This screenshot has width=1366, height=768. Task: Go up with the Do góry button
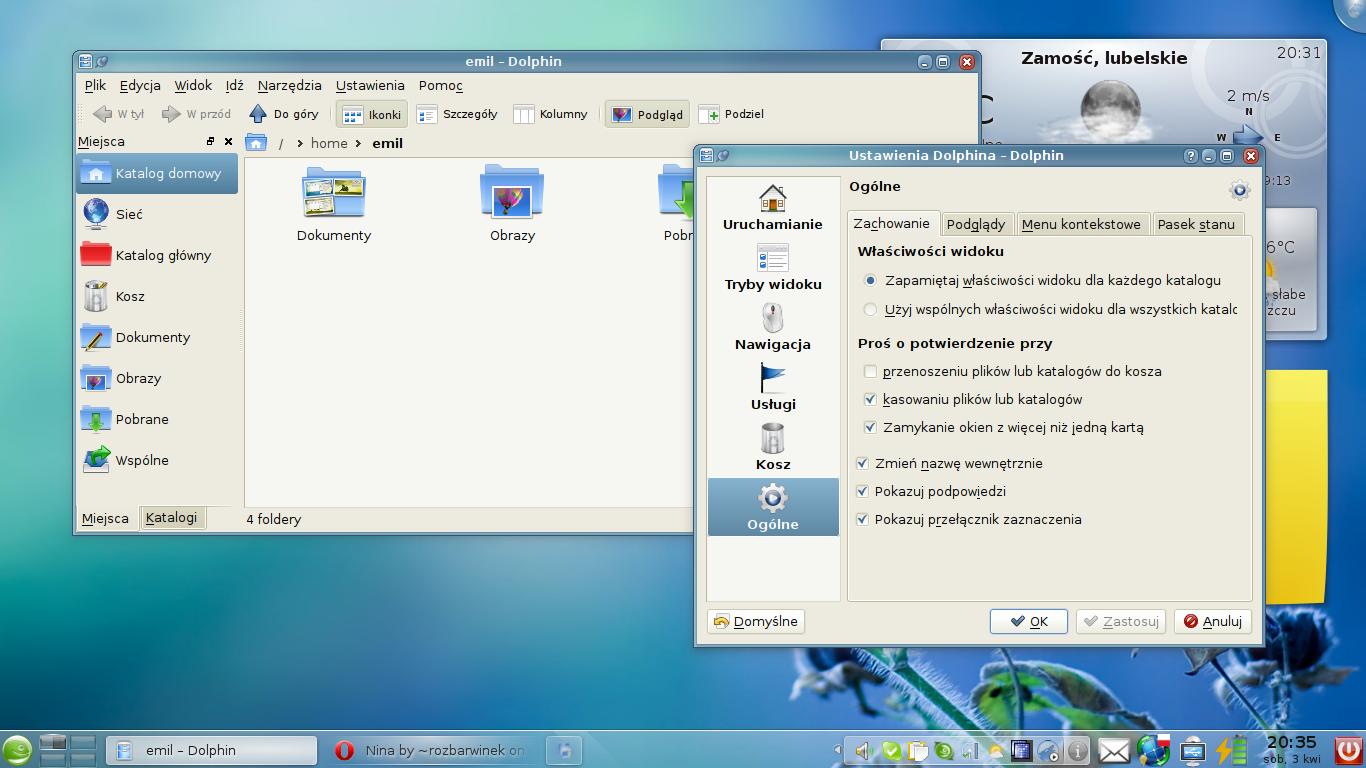point(283,114)
